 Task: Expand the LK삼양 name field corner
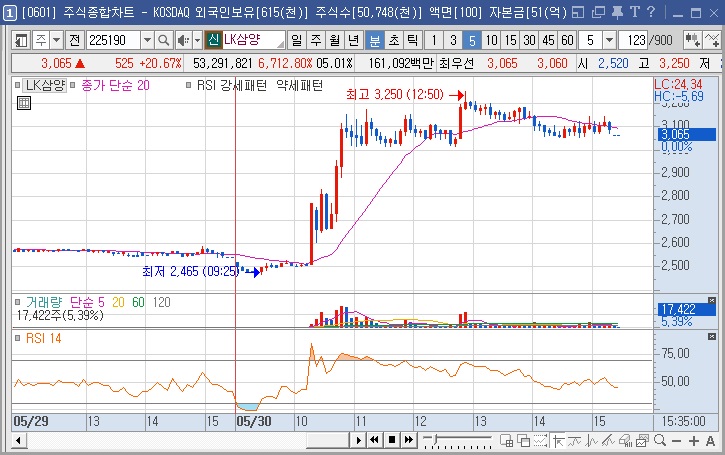pyautogui.click(x=281, y=44)
